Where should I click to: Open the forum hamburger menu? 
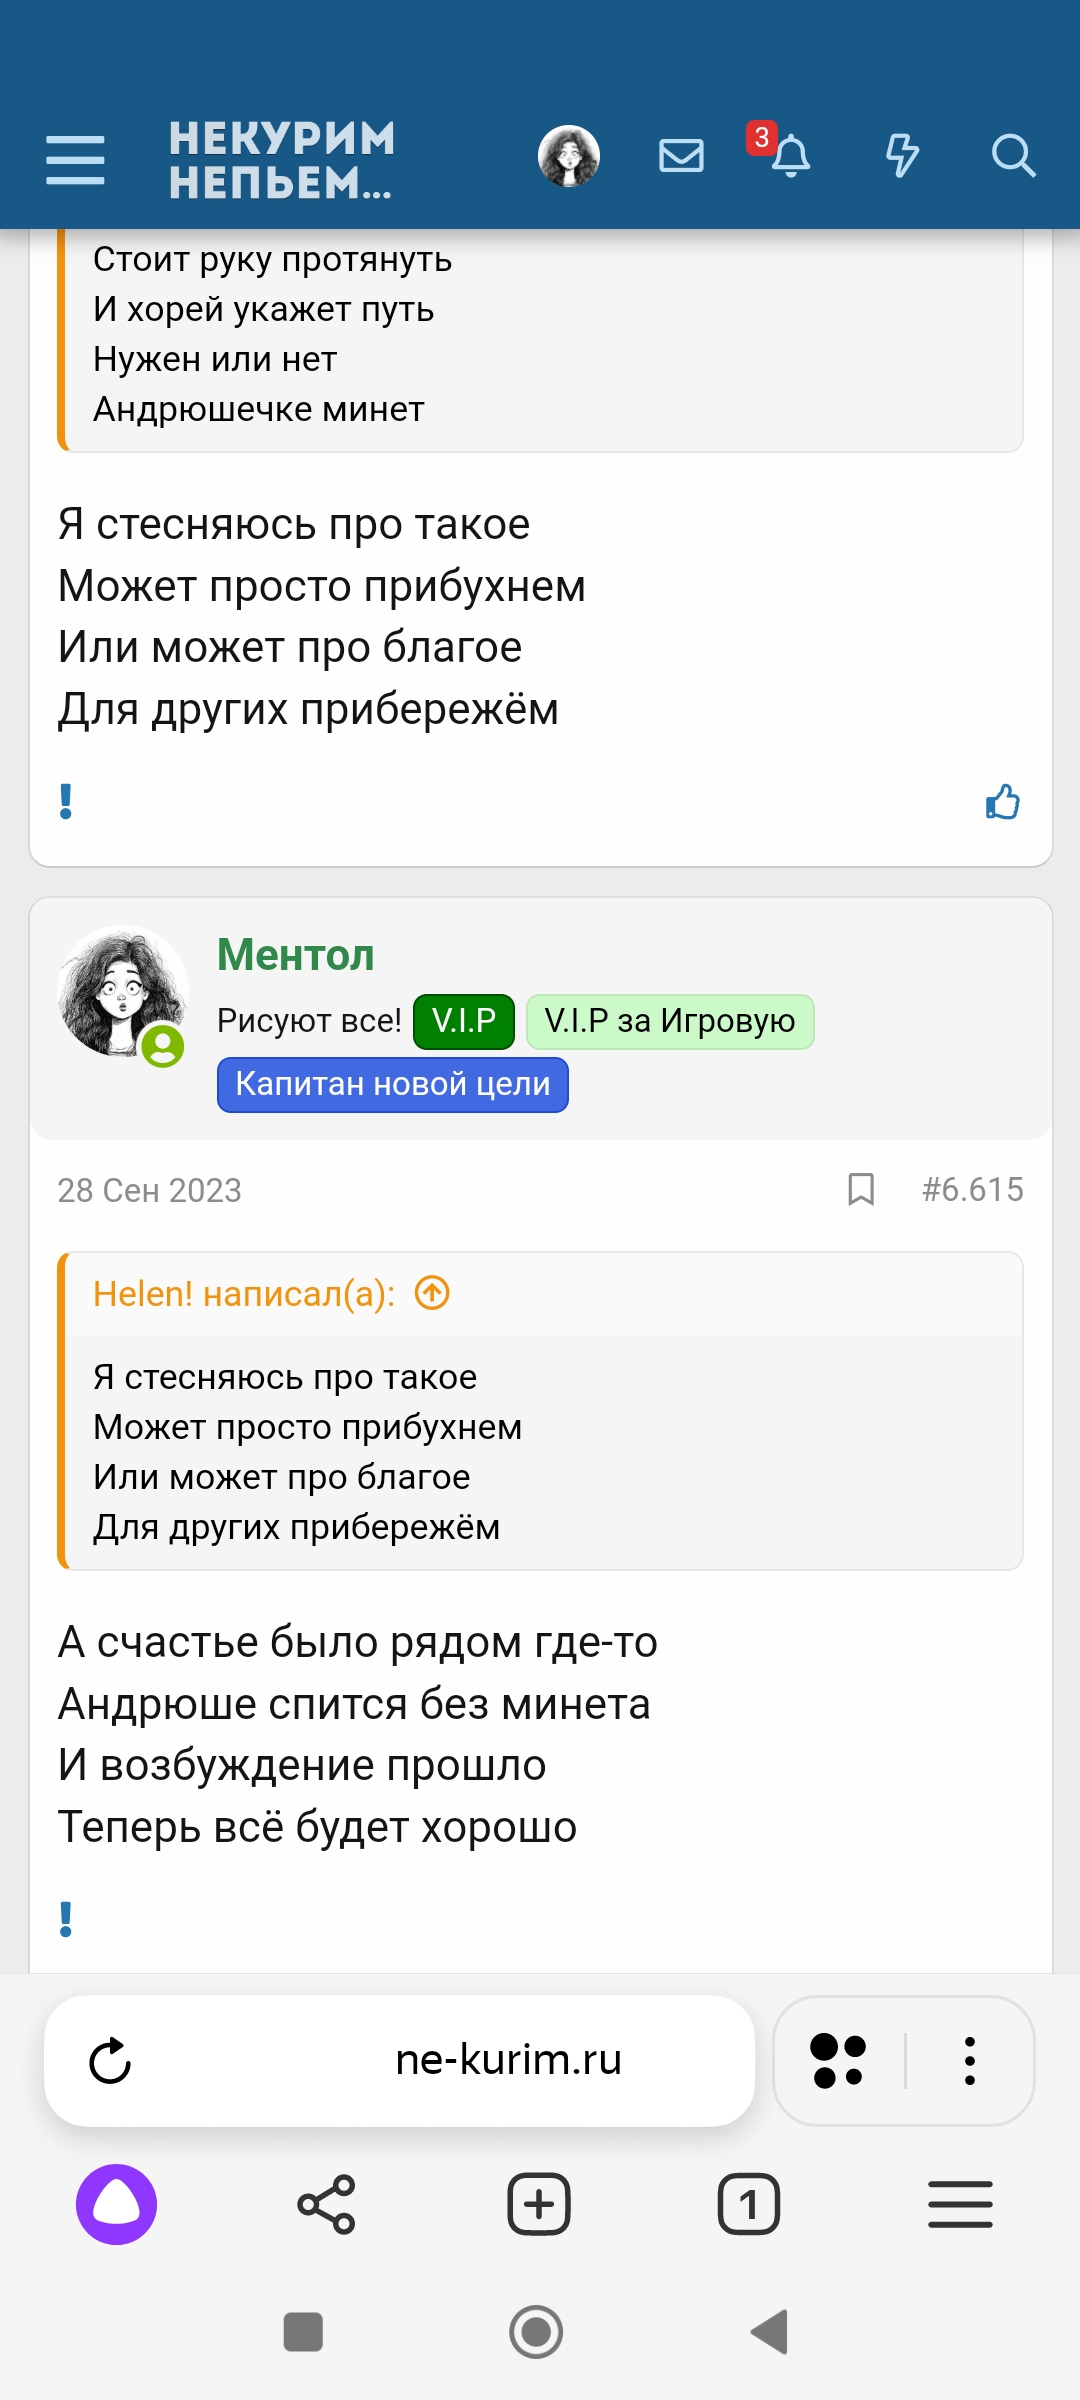75,160
